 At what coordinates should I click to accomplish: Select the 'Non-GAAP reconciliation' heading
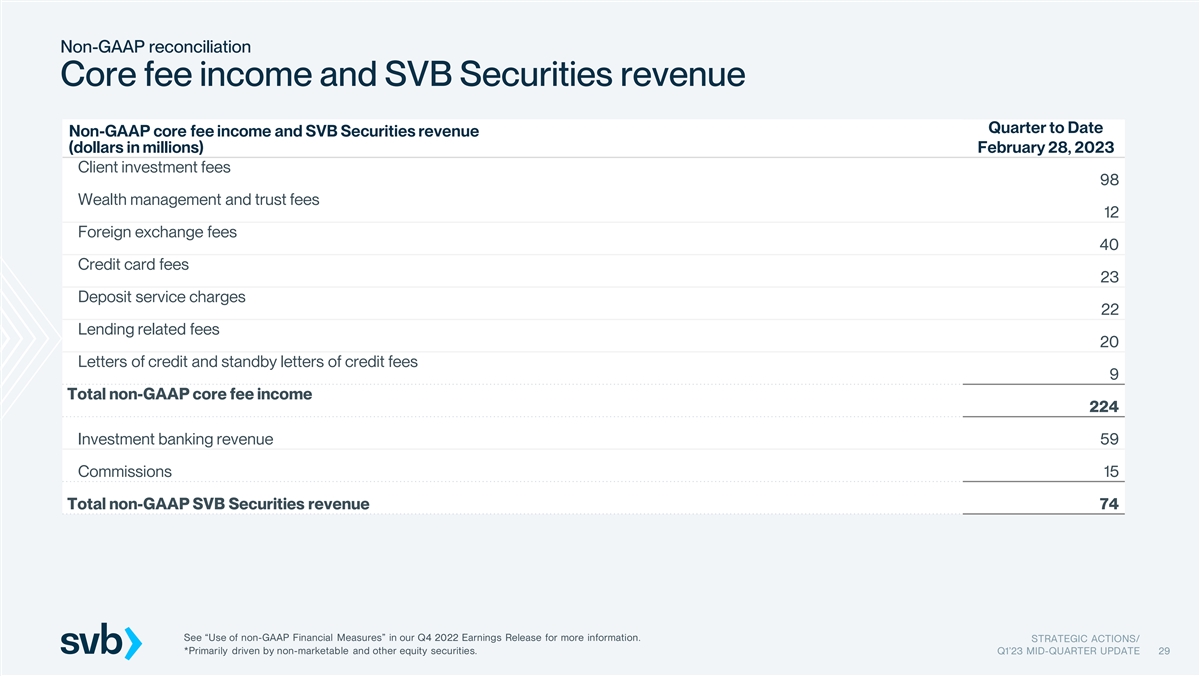tap(155, 46)
